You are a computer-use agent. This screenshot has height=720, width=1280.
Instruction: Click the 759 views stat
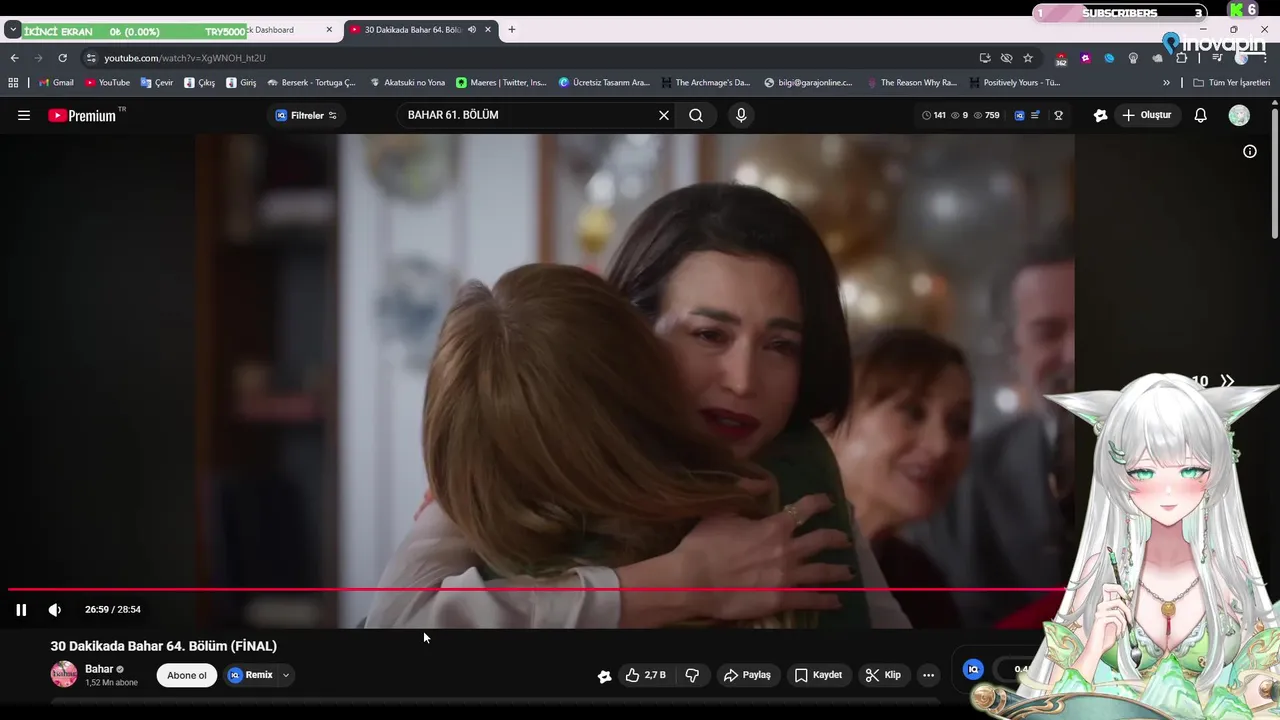(x=987, y=115)
